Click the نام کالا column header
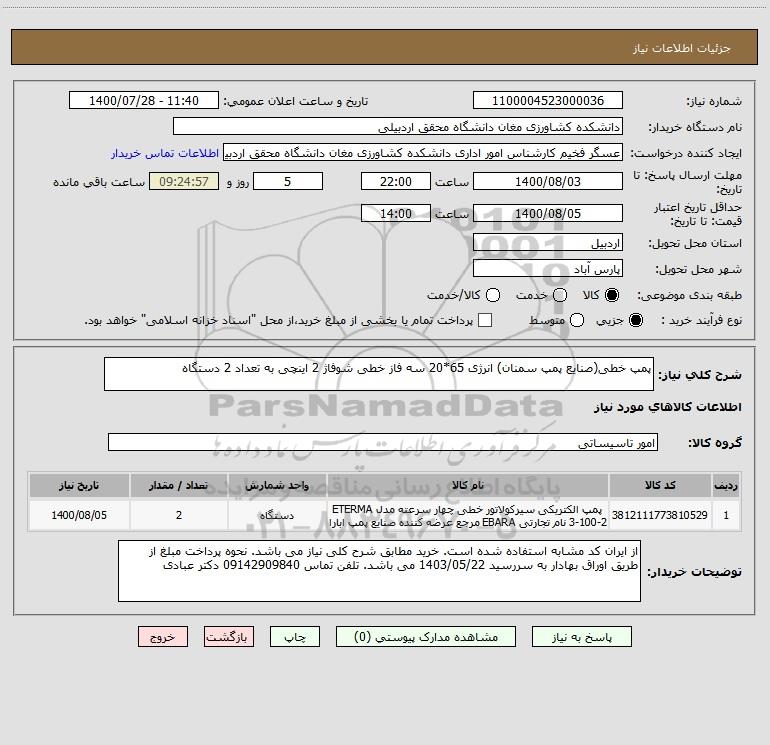The height and width of the screenshot is (745, 770). coord(468,485)
